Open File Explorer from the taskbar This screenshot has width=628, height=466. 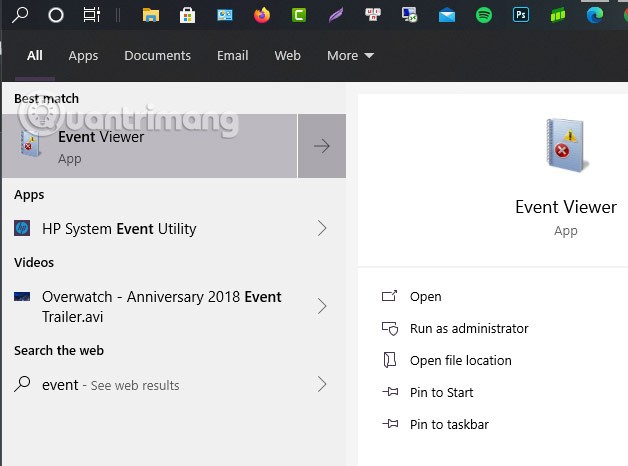click(x=151, y=15)
